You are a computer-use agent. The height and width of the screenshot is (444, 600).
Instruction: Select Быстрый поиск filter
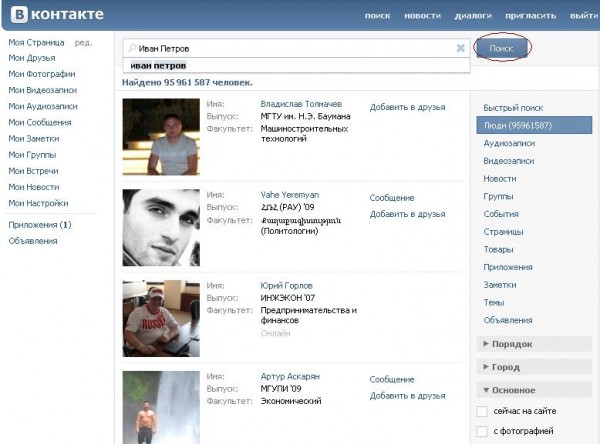pyautogui.click(x=513, y=108)
